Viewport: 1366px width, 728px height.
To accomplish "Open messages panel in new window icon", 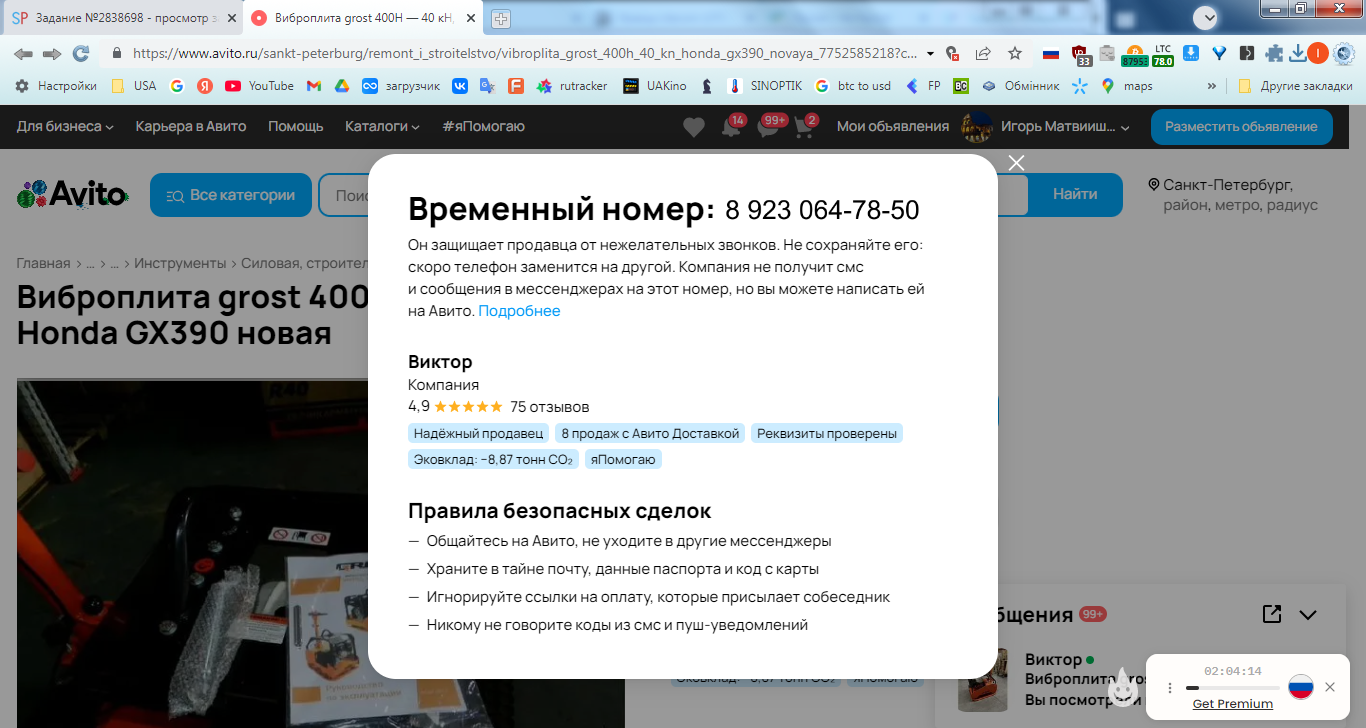I will click(x=1272, y=614).
